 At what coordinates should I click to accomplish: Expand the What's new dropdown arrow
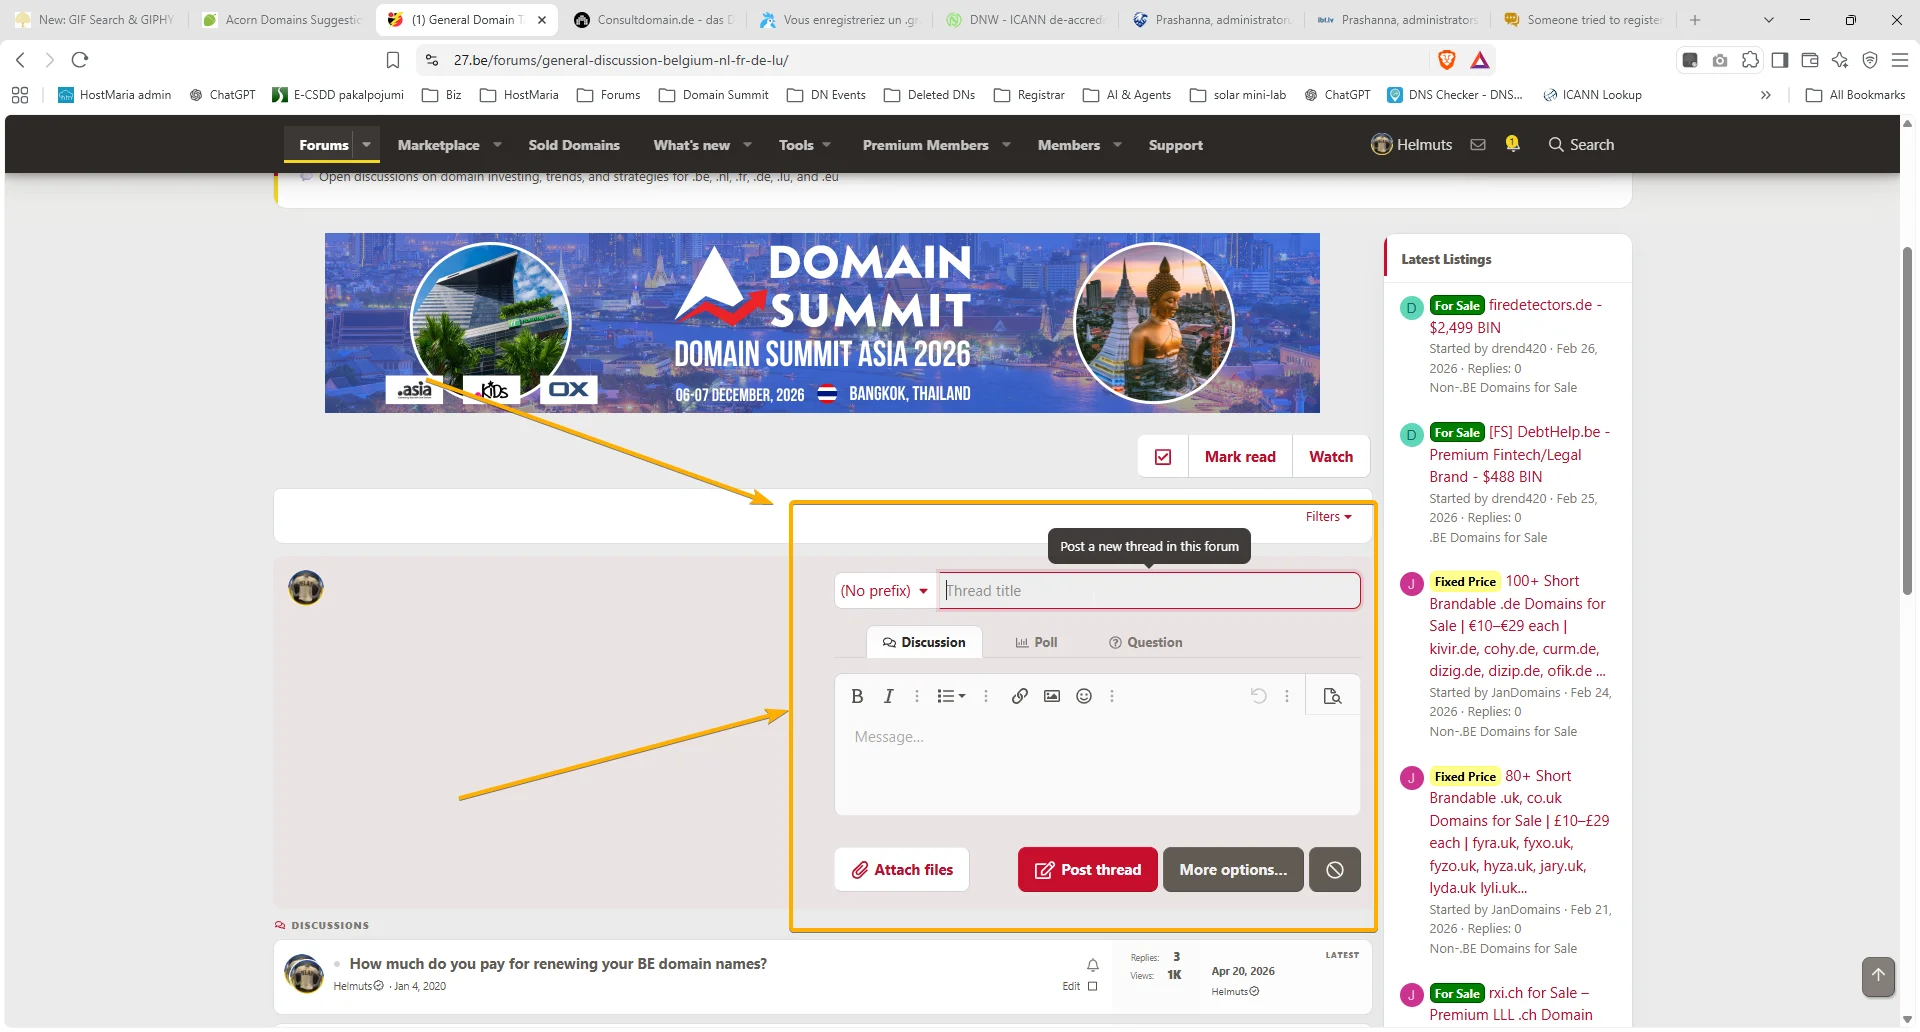(747, 145)
